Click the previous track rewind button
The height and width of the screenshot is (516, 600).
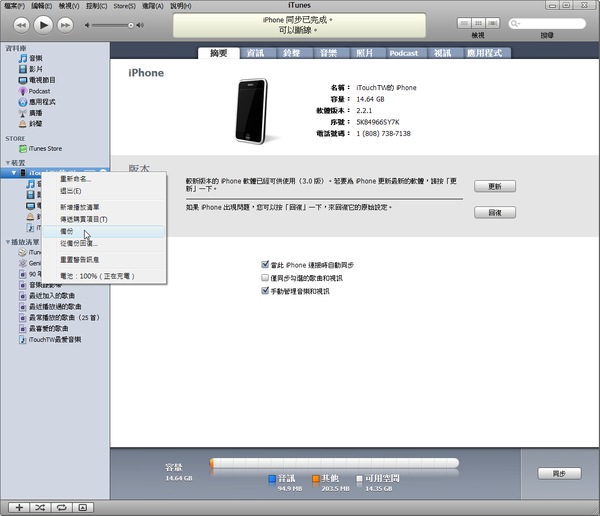pyautogui.click(x=21, y=26)
